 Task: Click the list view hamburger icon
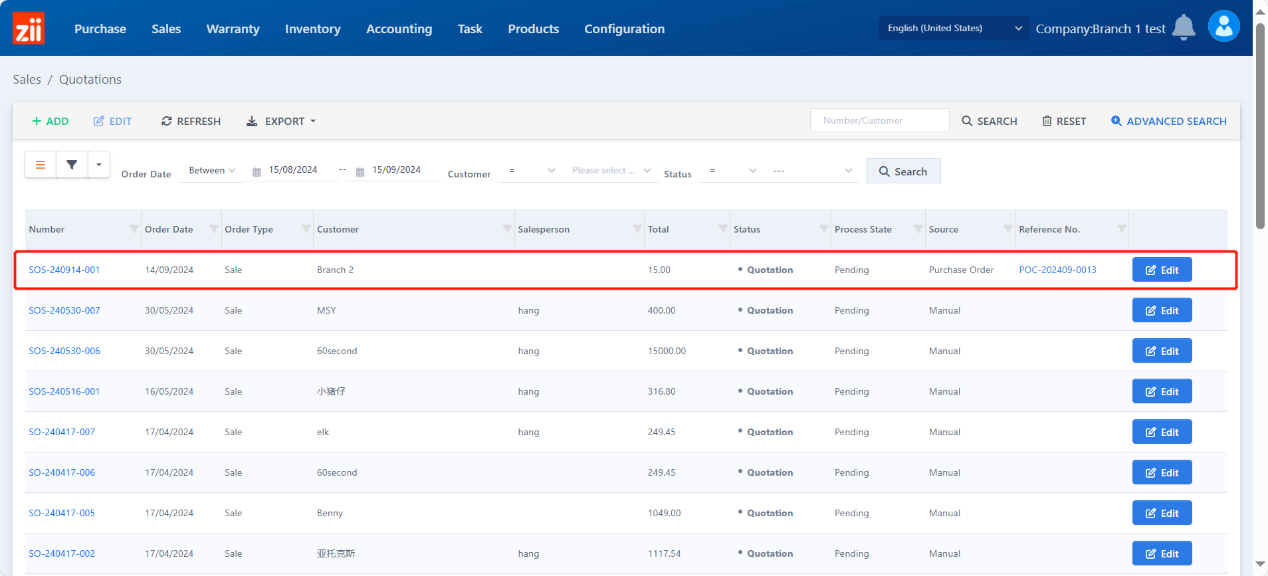coord(40,165)
